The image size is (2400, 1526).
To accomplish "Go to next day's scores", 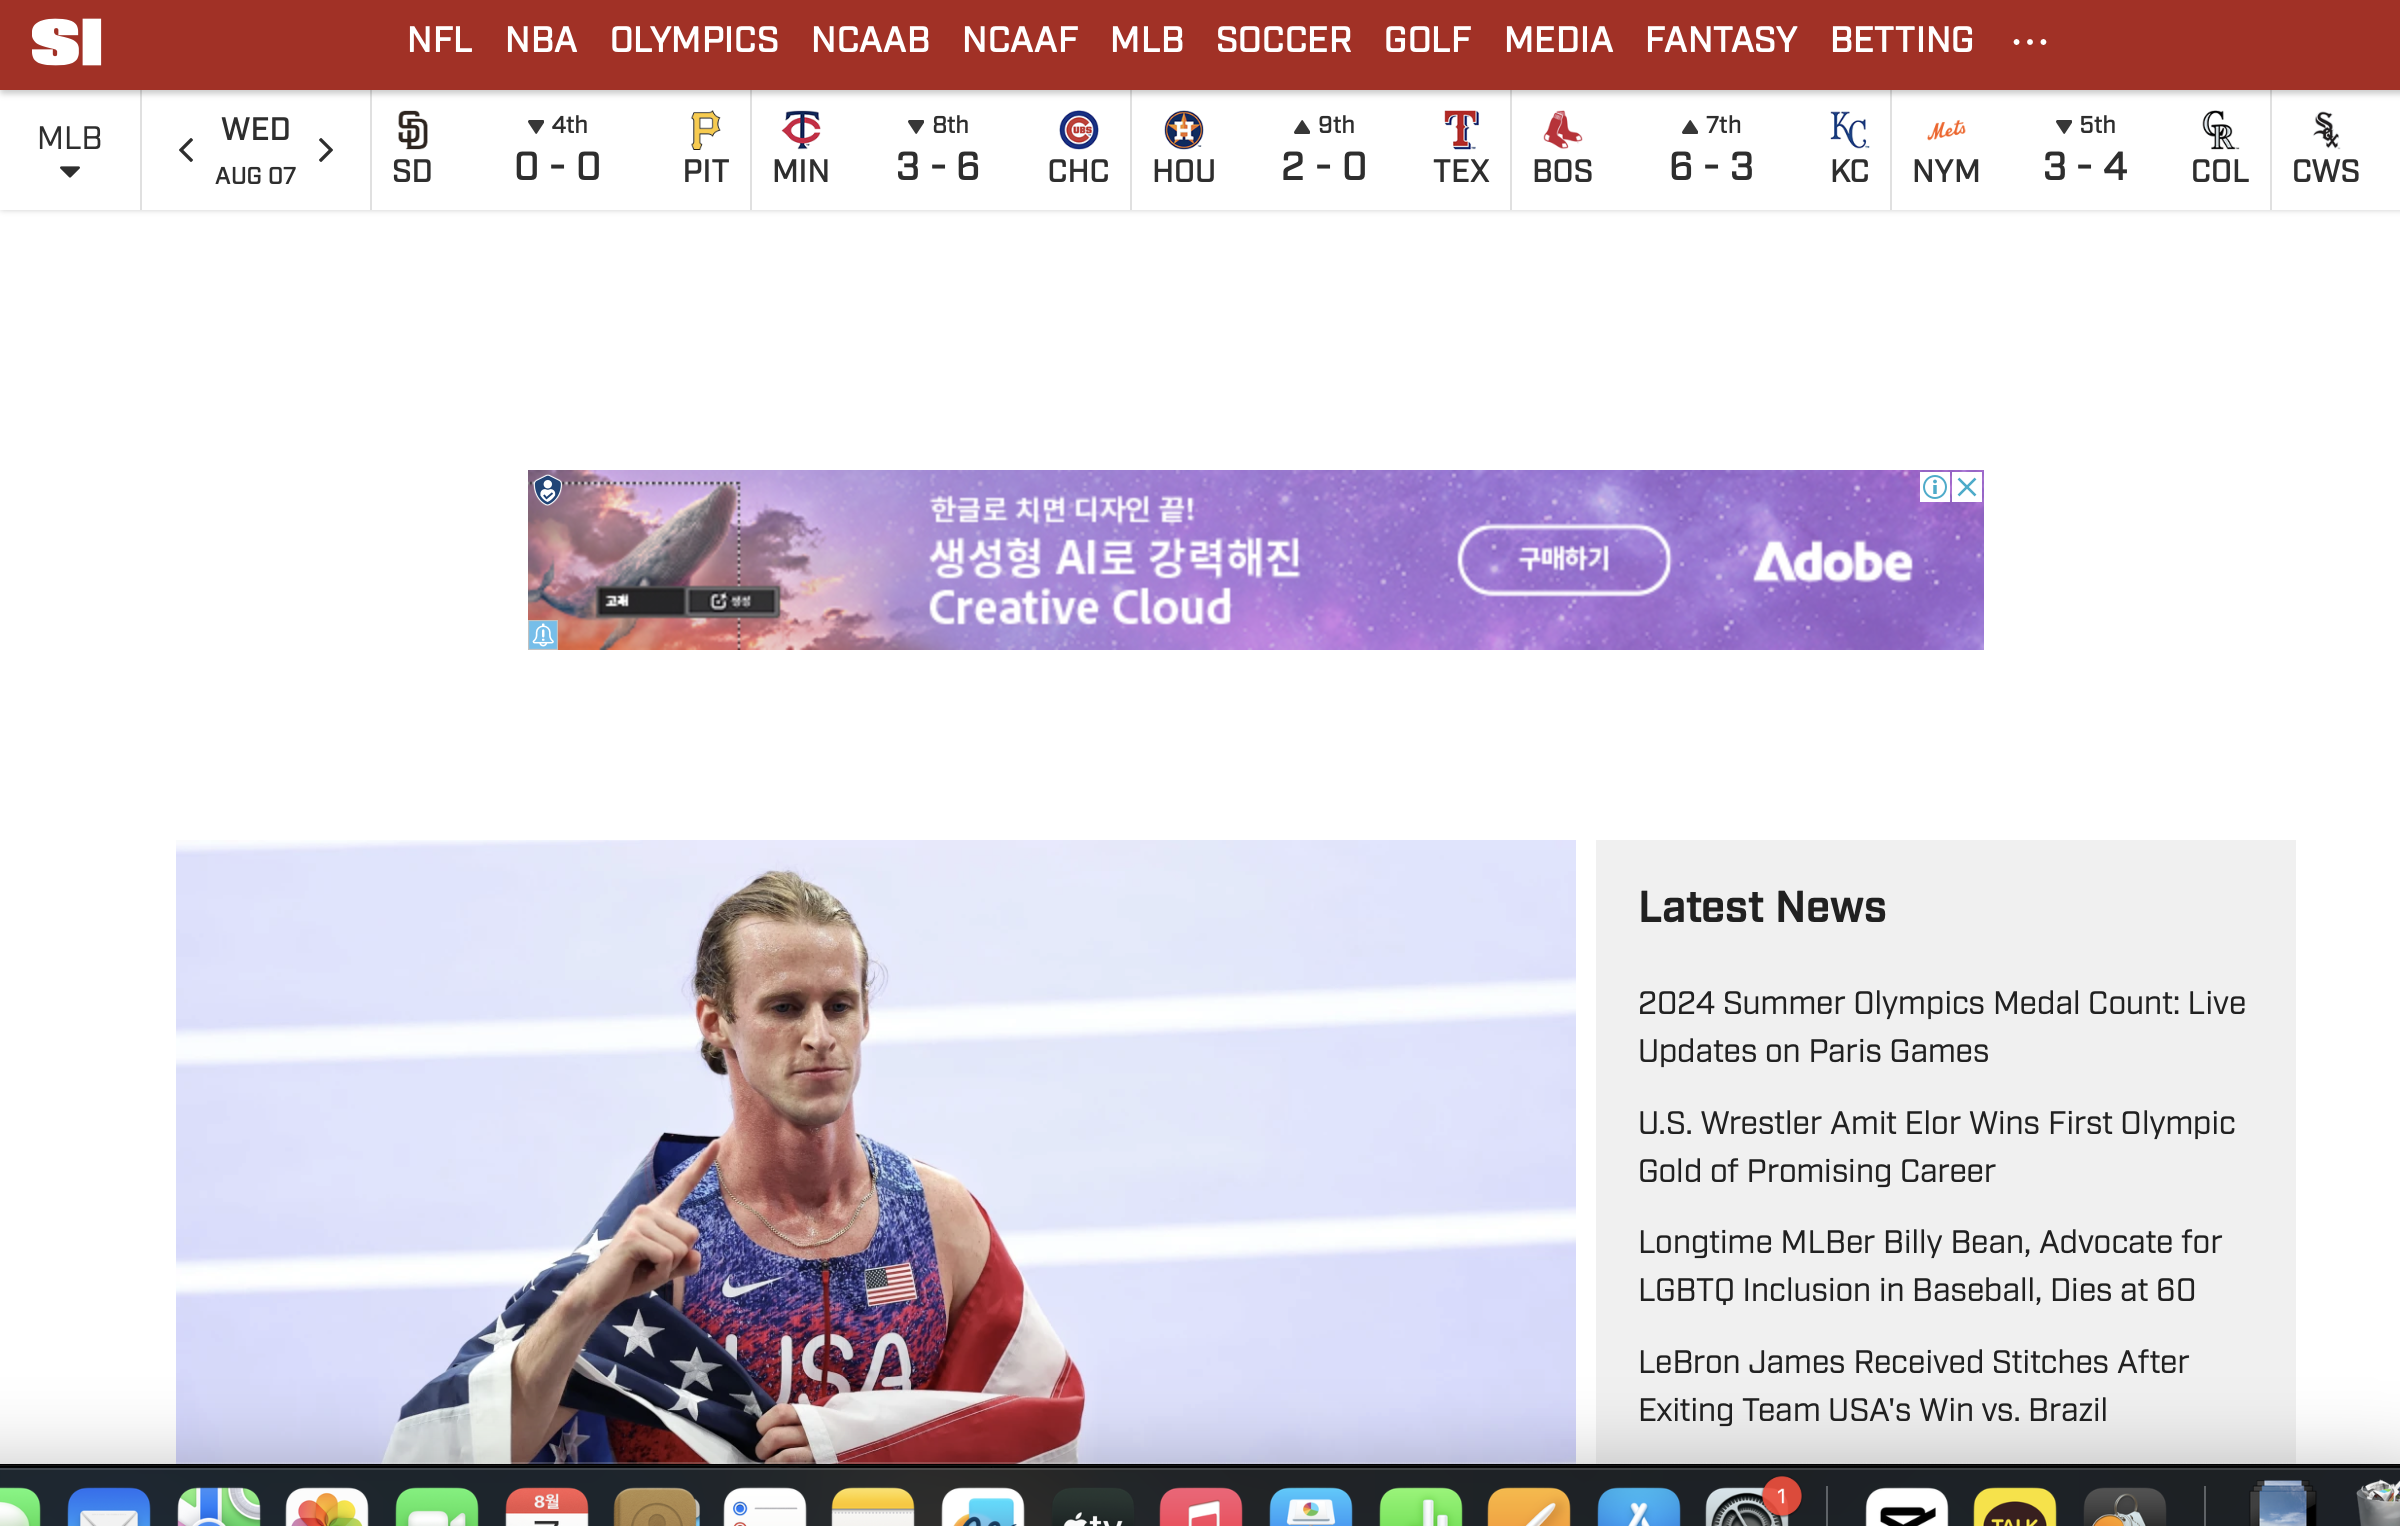I will (326, 150).
